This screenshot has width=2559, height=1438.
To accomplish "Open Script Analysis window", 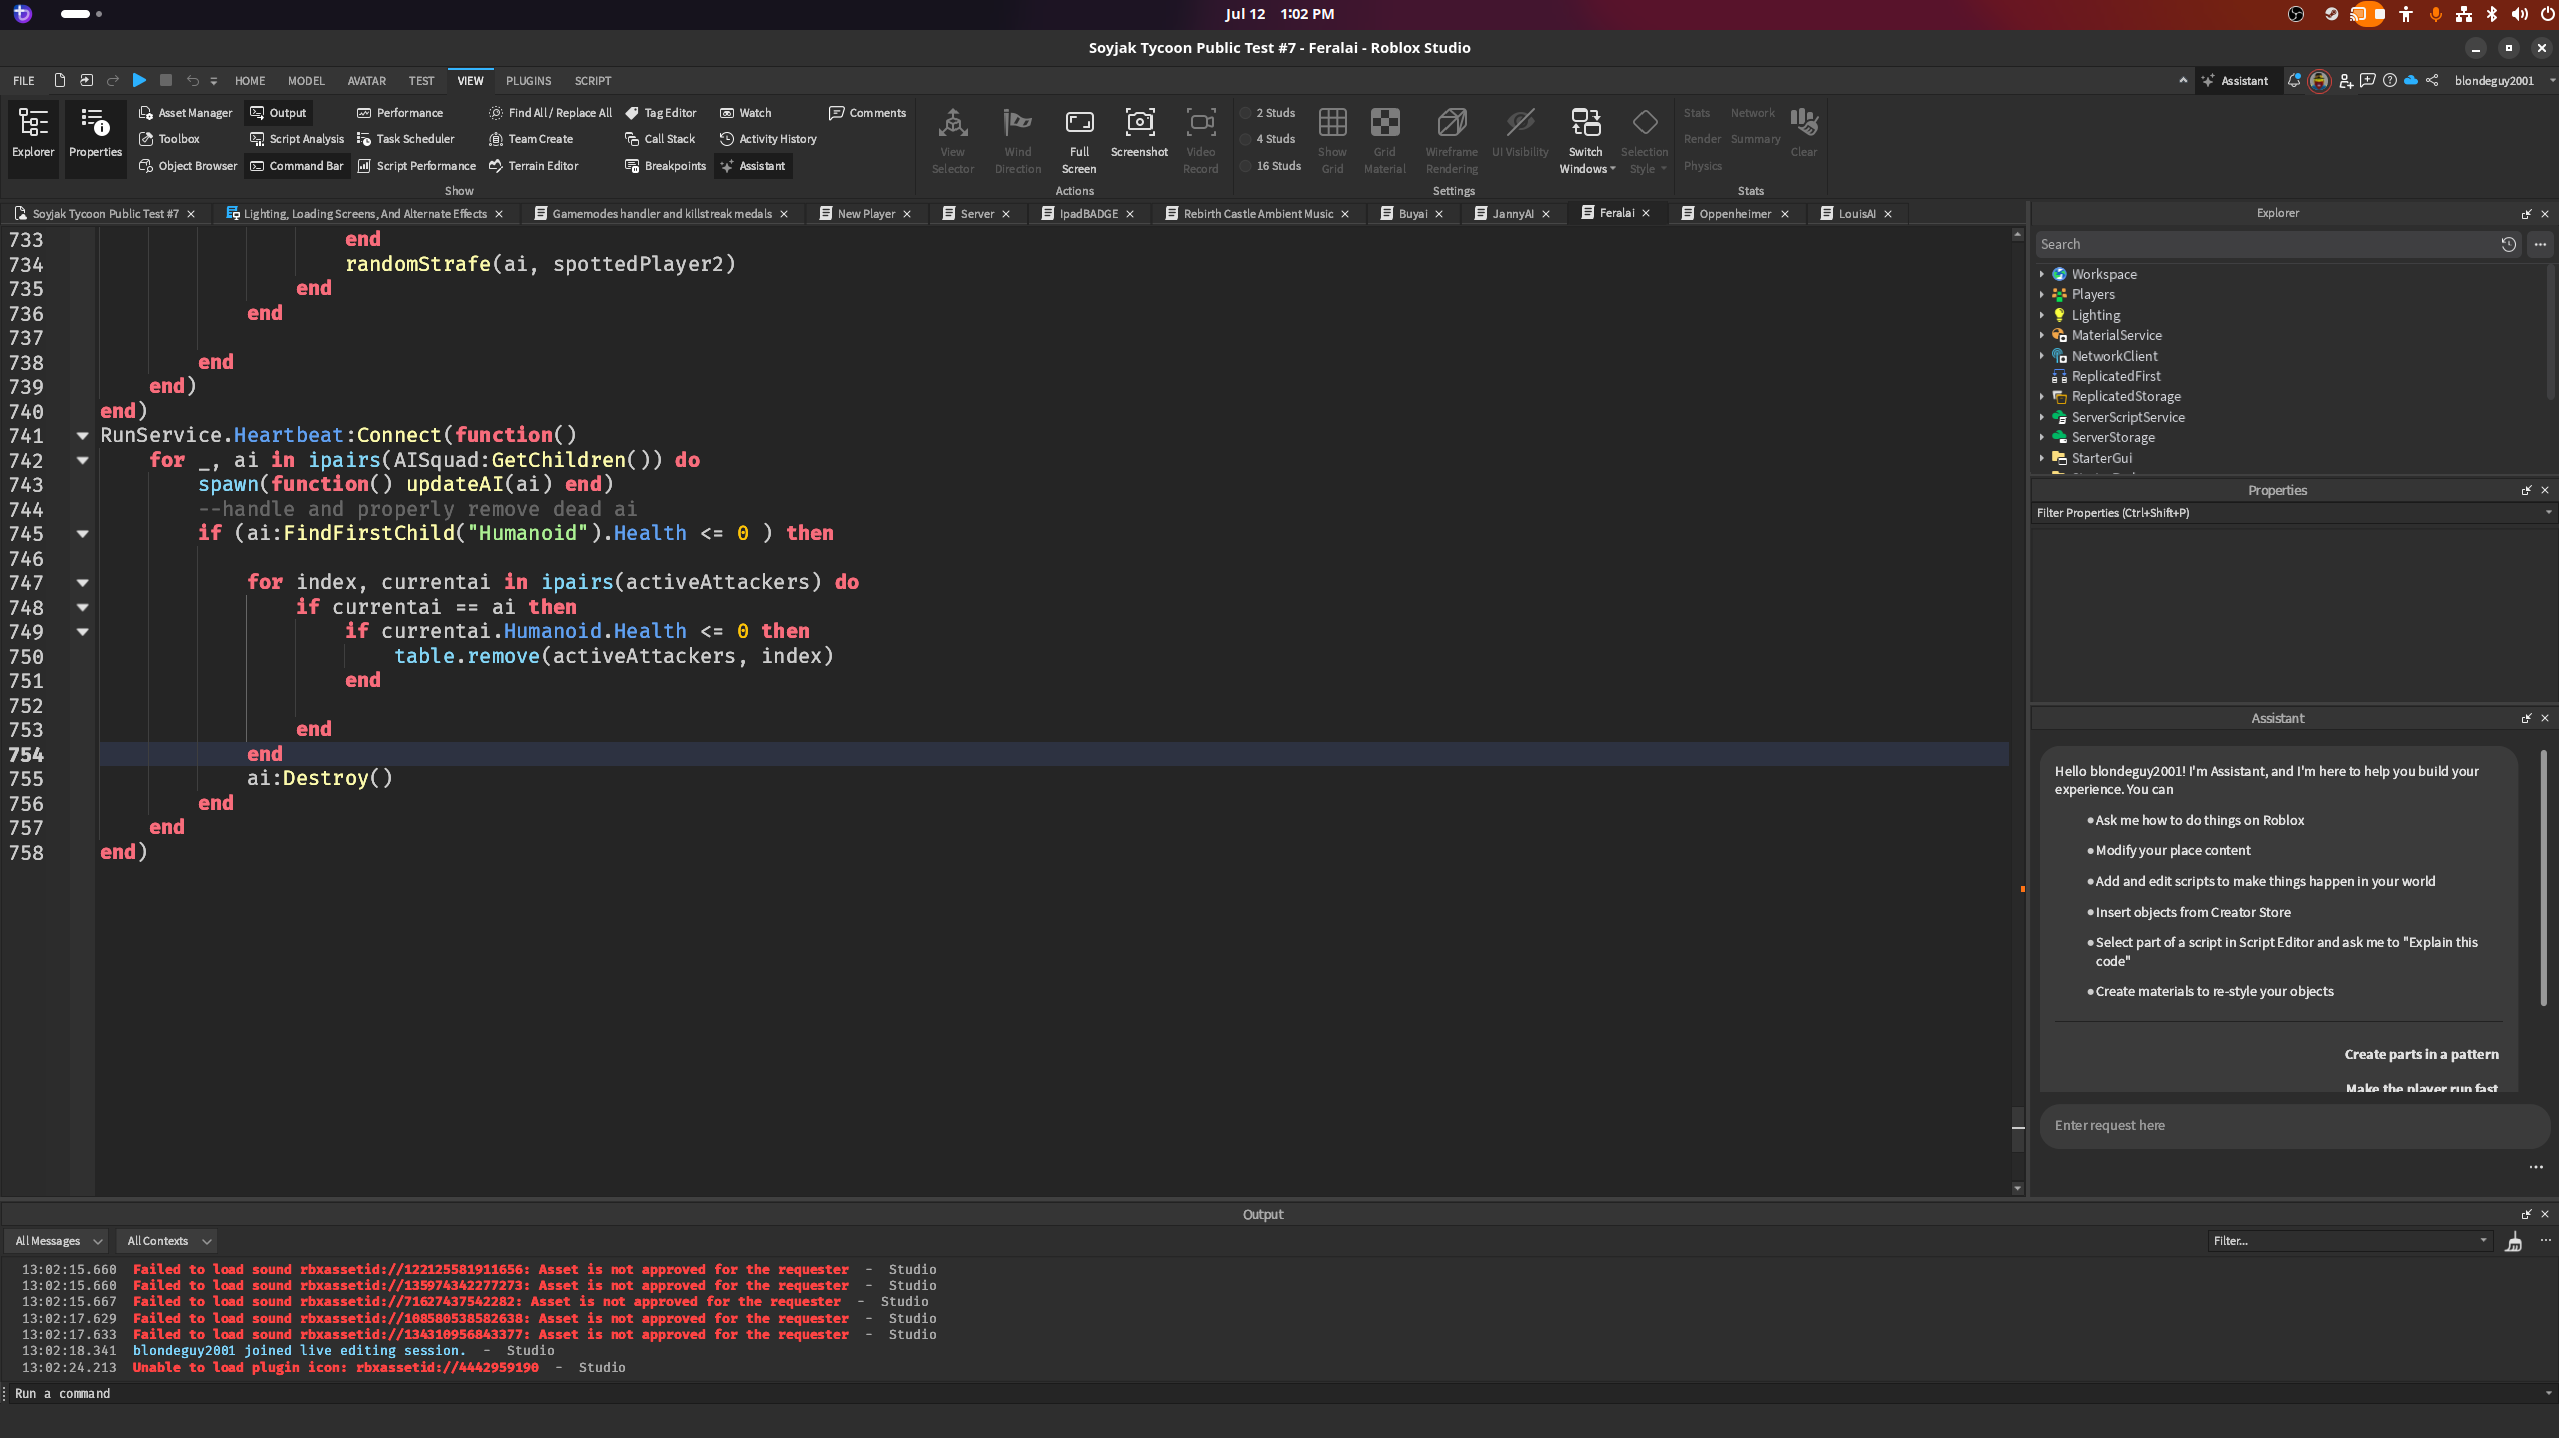I will tap(297, 139).
